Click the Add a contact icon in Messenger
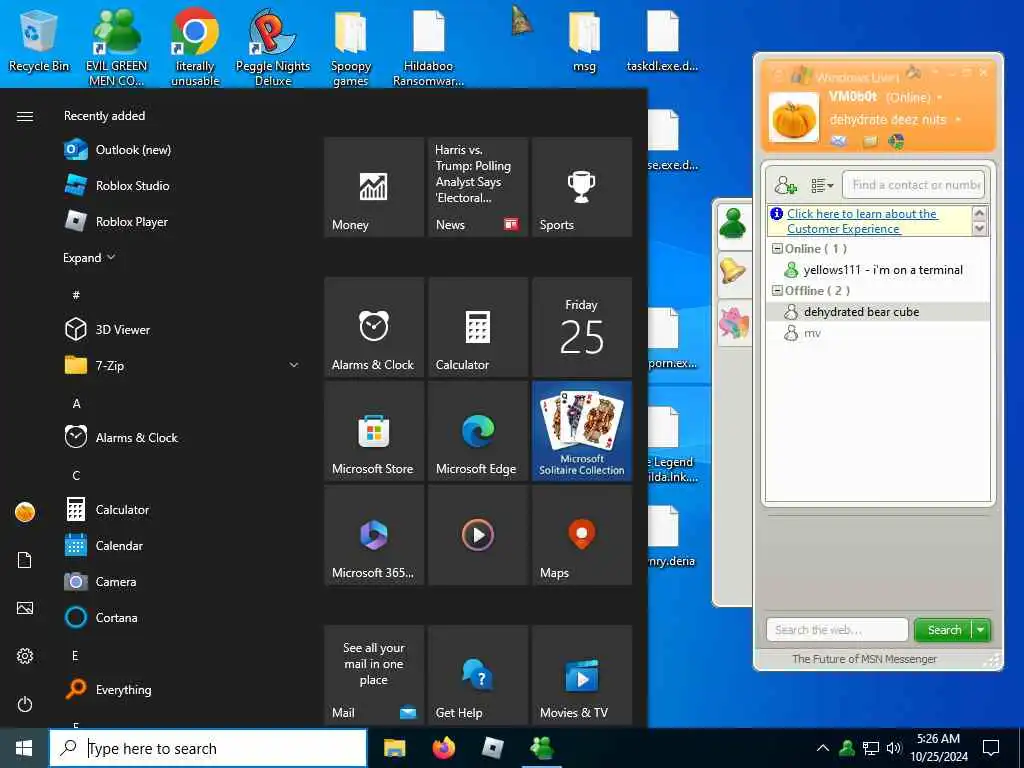1024x768 pixels. point(786,185)
